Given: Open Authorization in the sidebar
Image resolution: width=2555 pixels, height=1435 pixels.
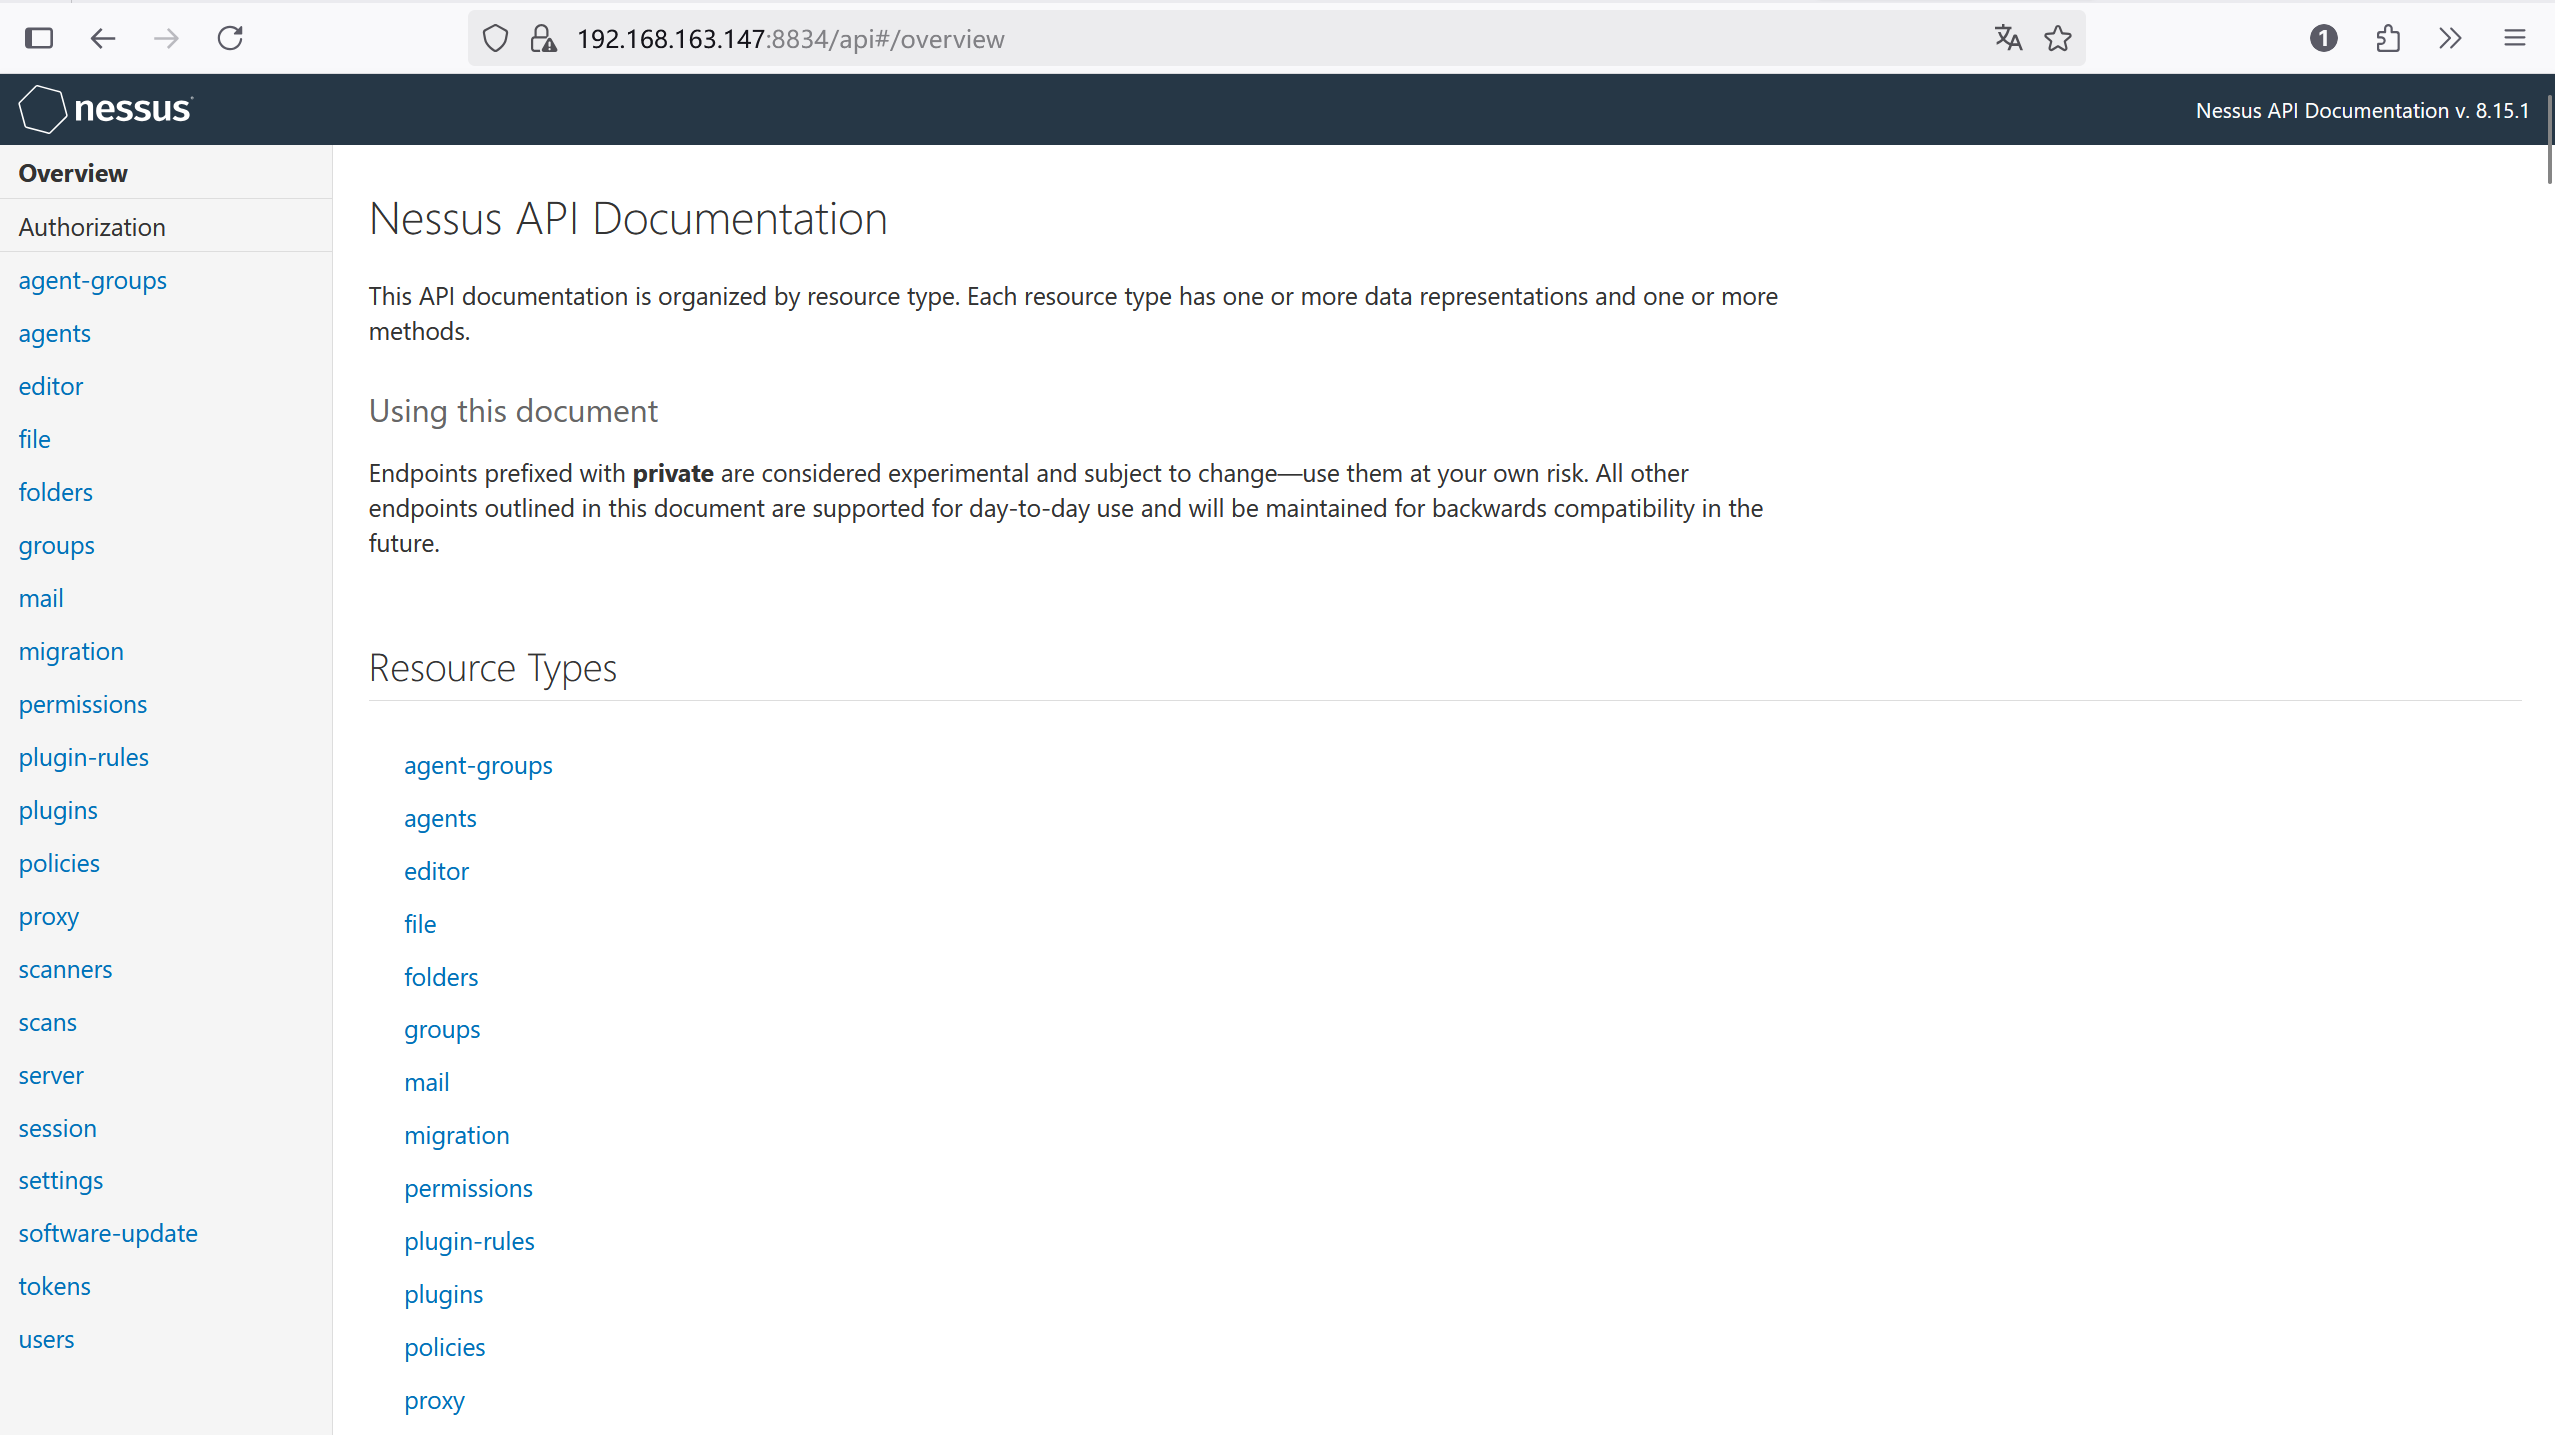Looking at the screenshot, I should point(92,227).
